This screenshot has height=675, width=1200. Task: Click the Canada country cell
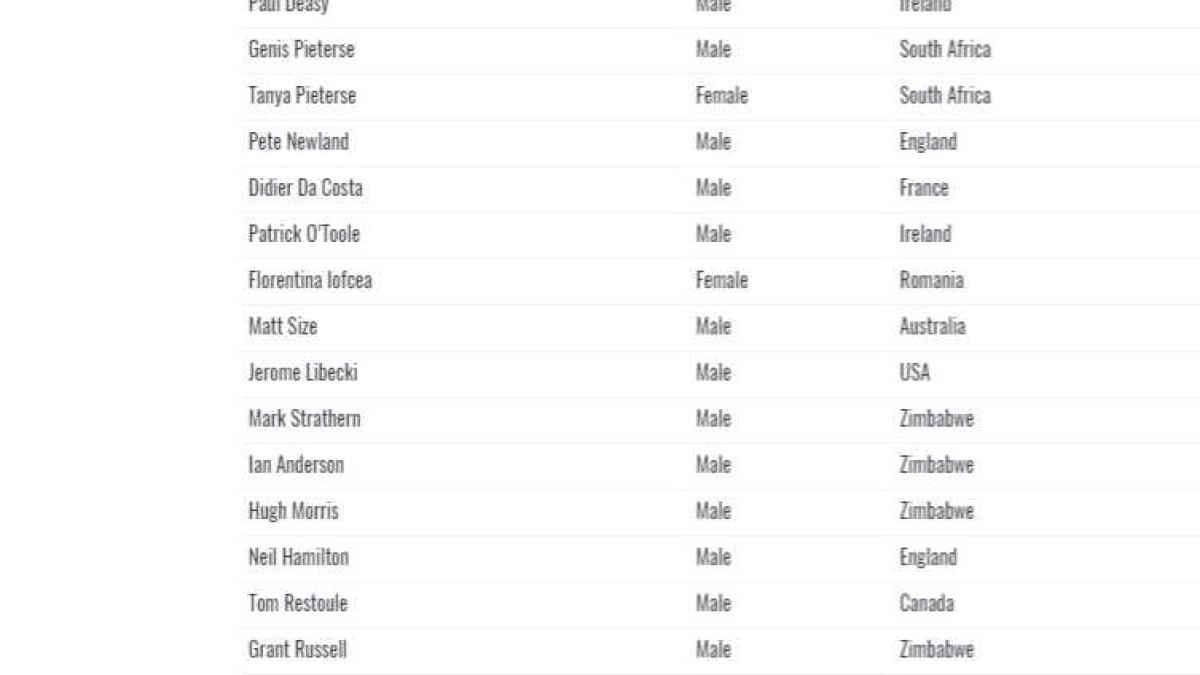click(x=926, y=603)
